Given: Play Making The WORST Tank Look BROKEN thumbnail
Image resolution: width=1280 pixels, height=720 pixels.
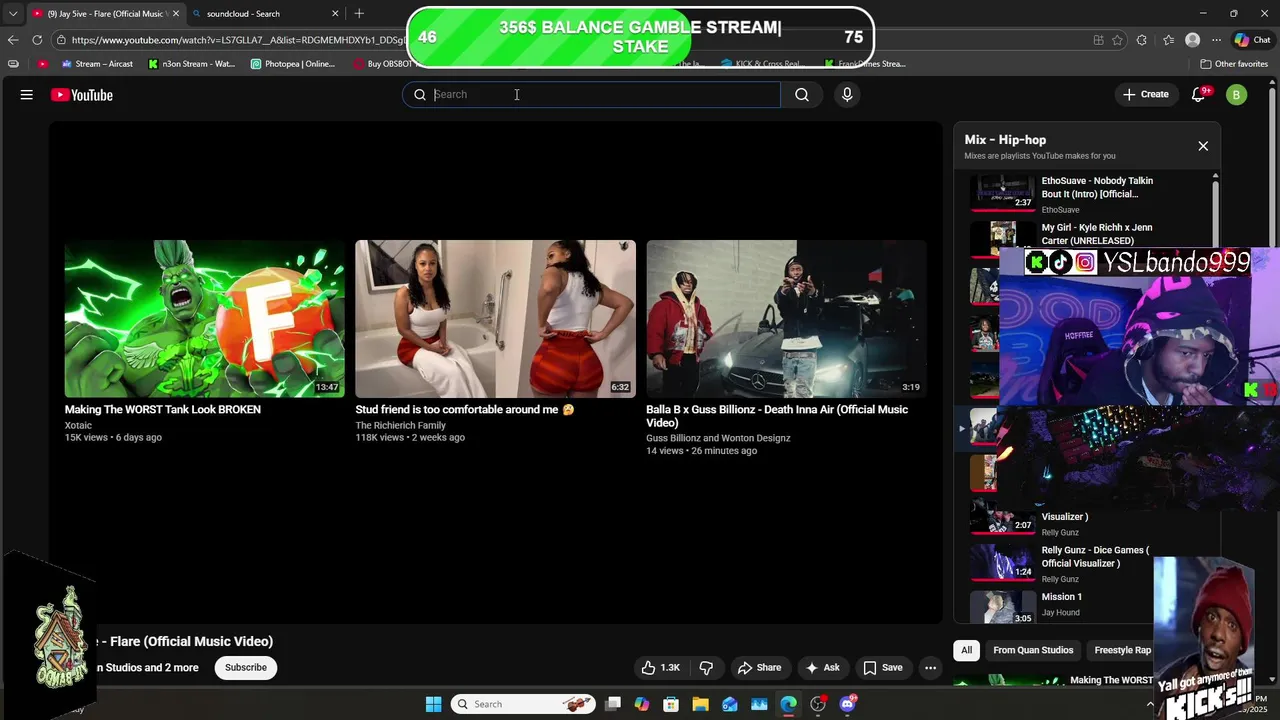Looking at the screenshot, I should (205, 319).
